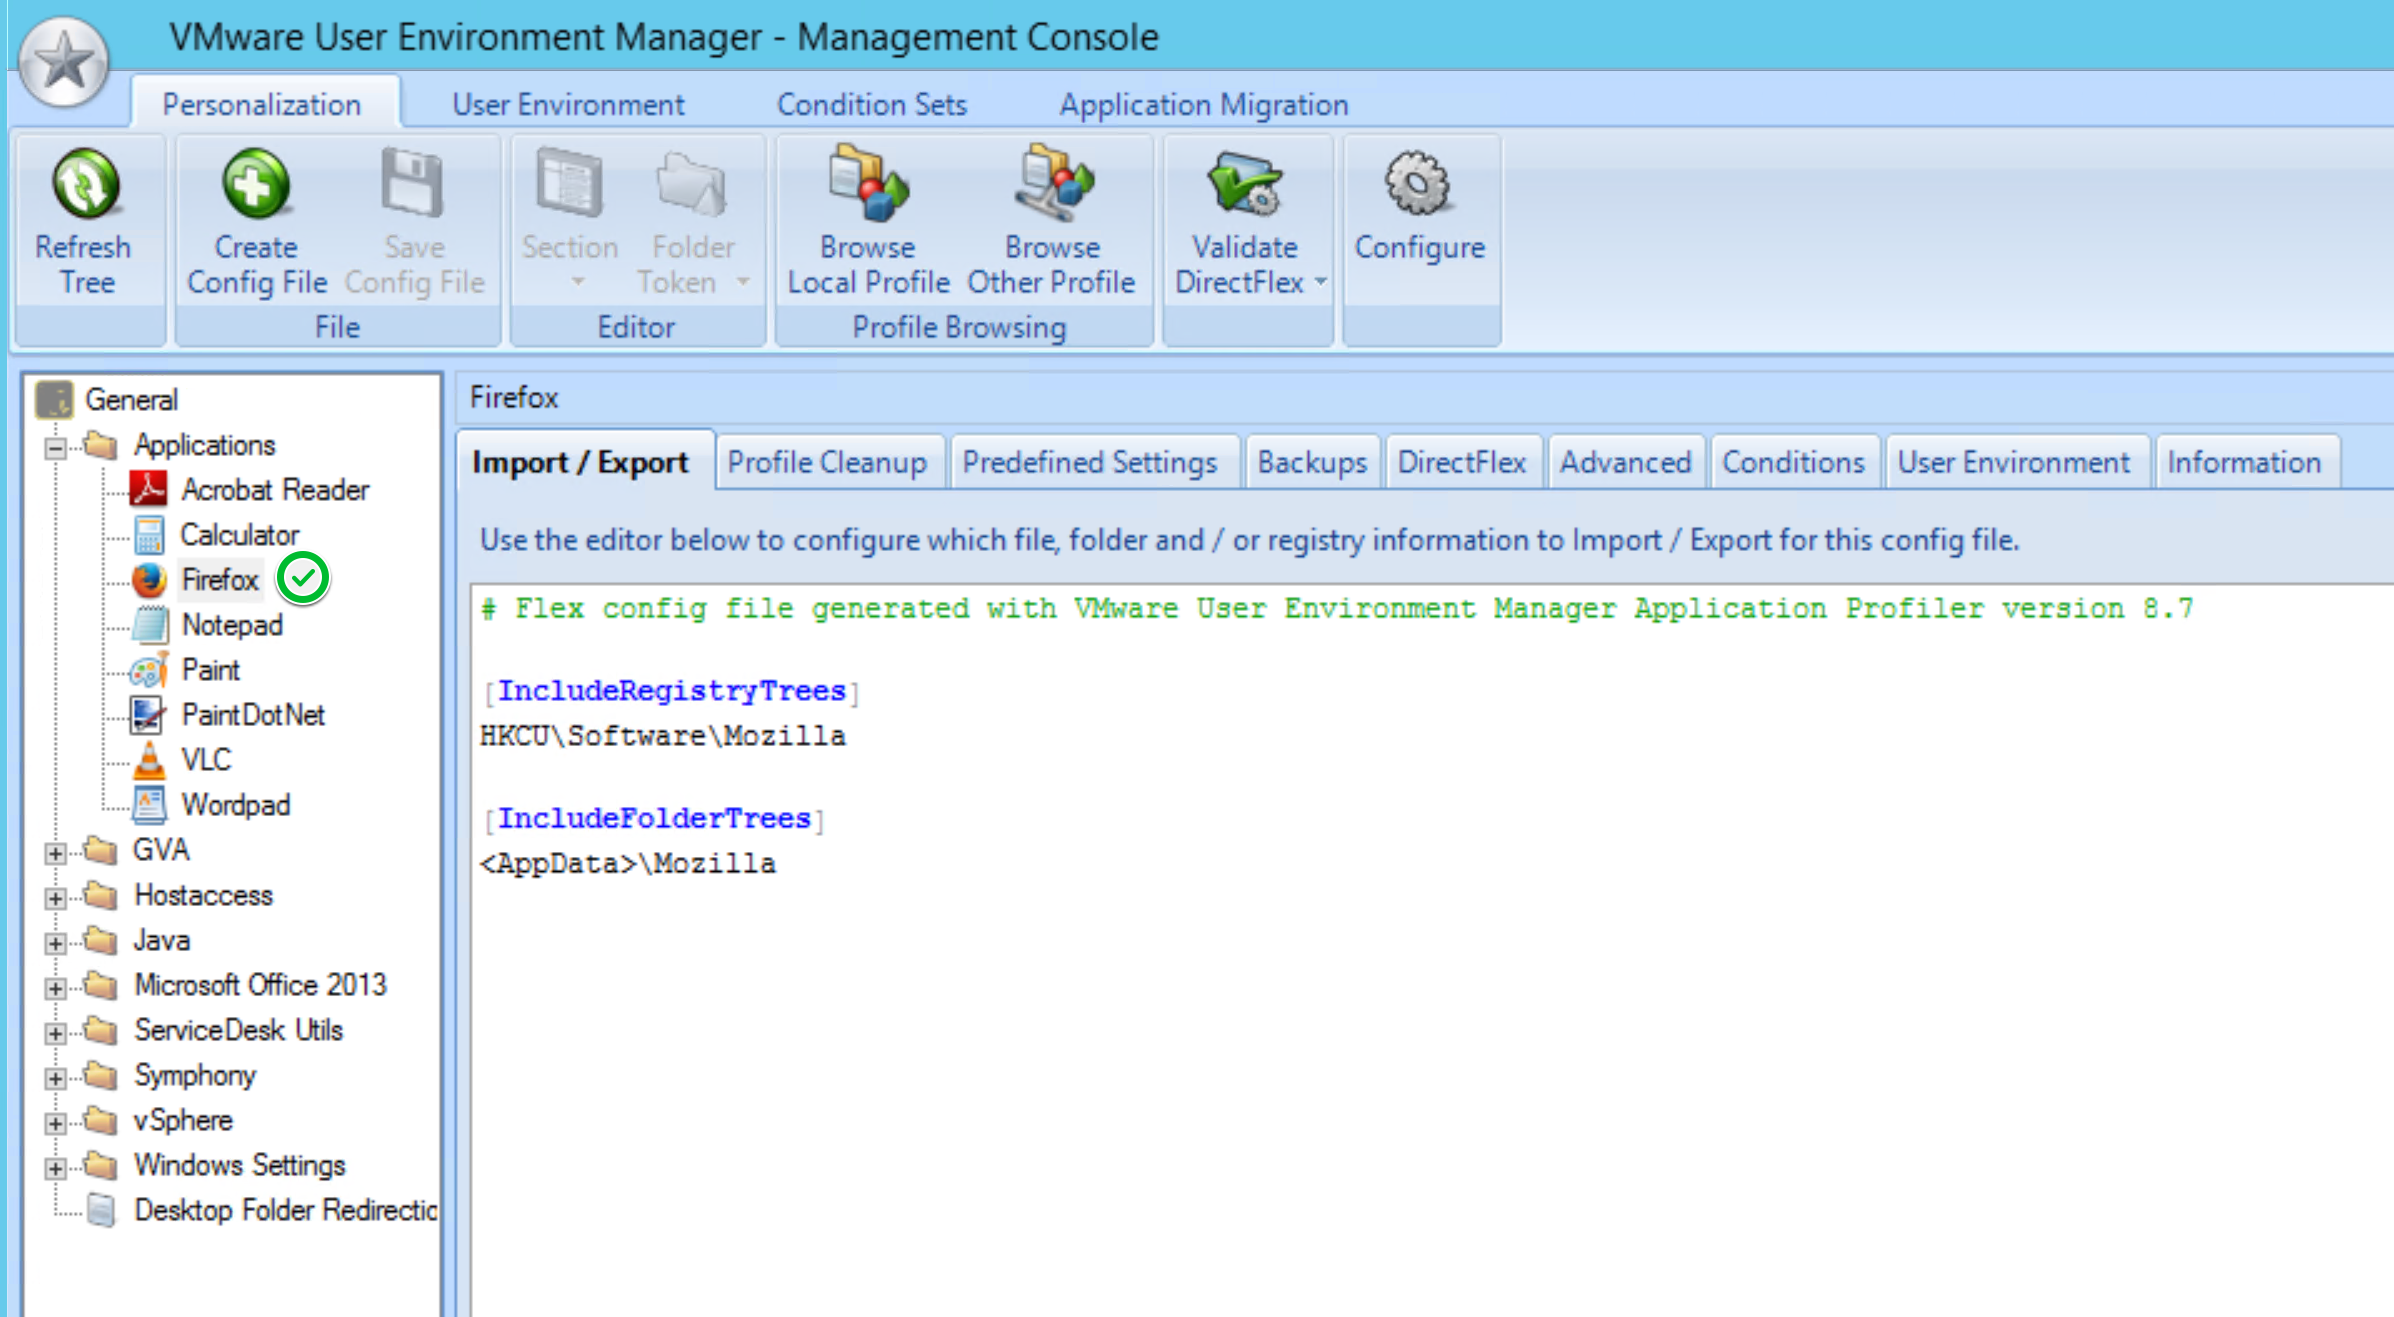The image size is (2394, 1317).
Task: Select the Windows Settings folder label
Action: [240, 1165]
